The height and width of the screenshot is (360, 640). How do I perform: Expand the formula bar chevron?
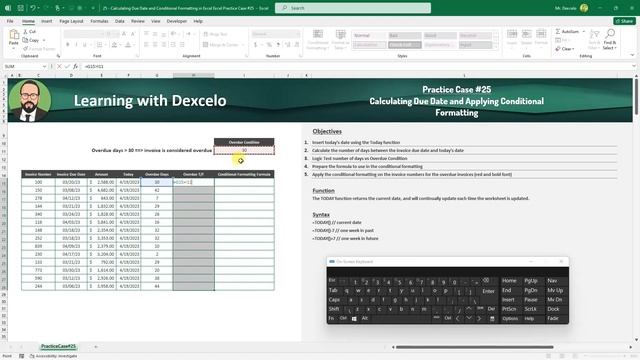pyautogui.click(x=634, y=66)
